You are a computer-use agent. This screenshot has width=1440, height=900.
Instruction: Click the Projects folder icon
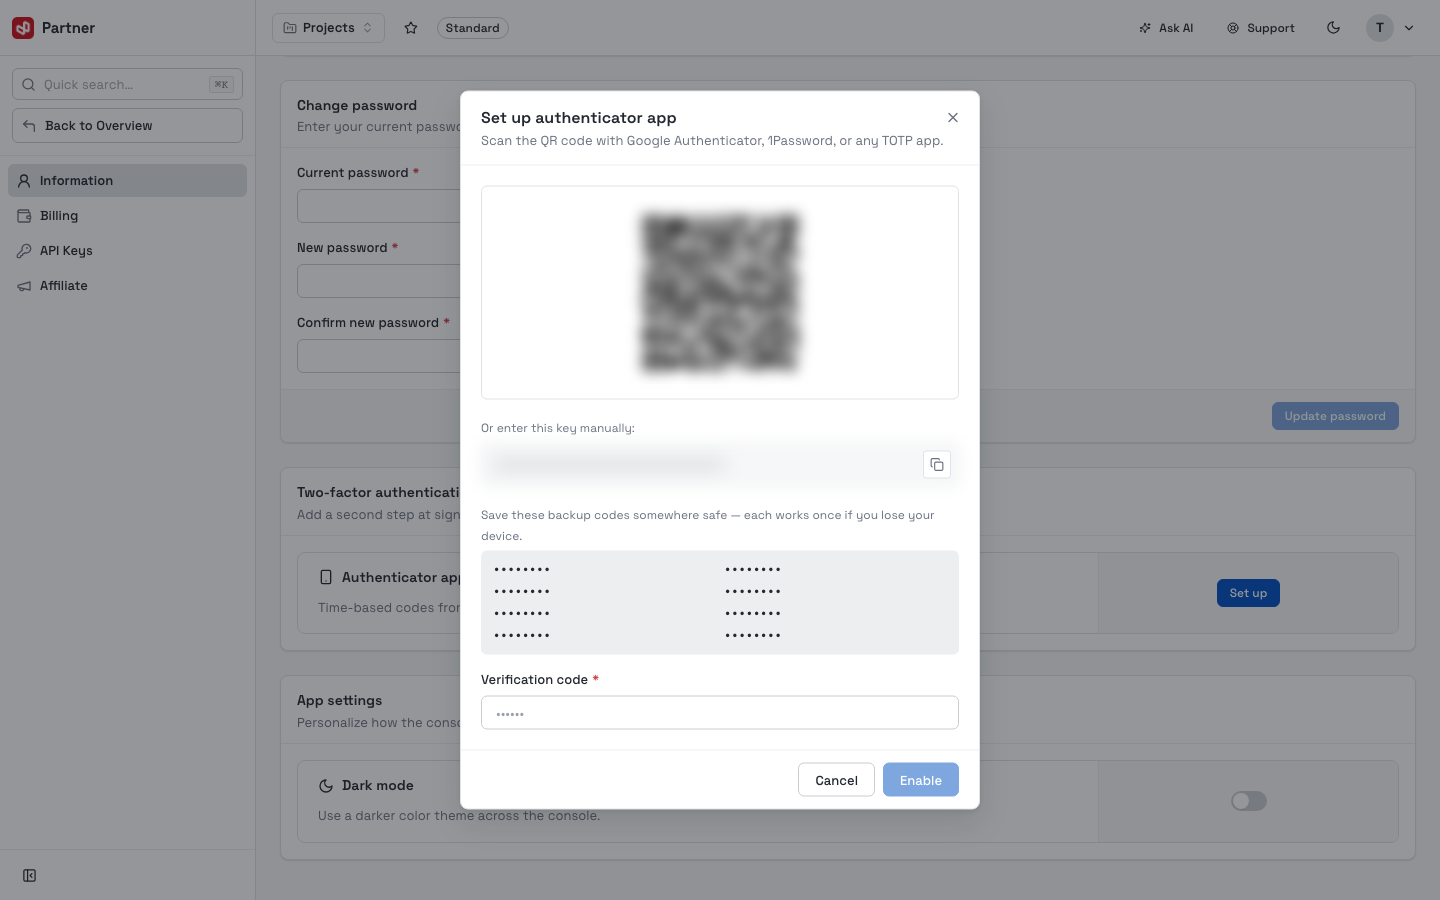290,28
